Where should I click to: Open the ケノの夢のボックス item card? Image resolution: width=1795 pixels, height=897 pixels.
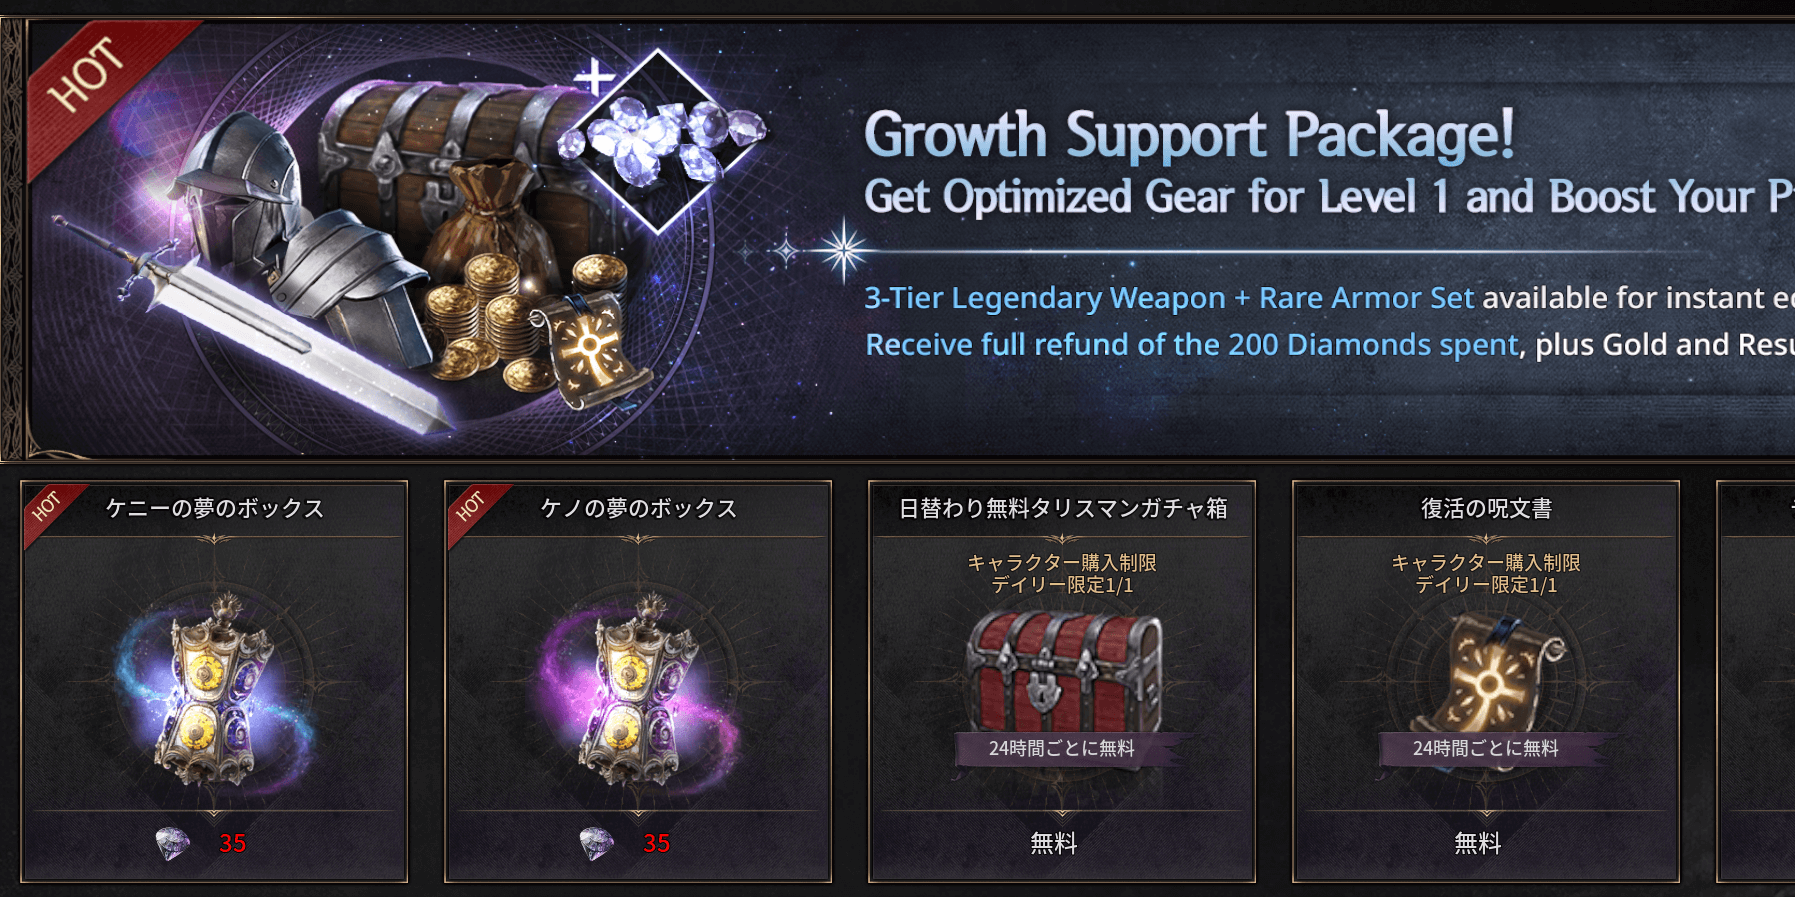pyautogui.click(x=638, y=681)
